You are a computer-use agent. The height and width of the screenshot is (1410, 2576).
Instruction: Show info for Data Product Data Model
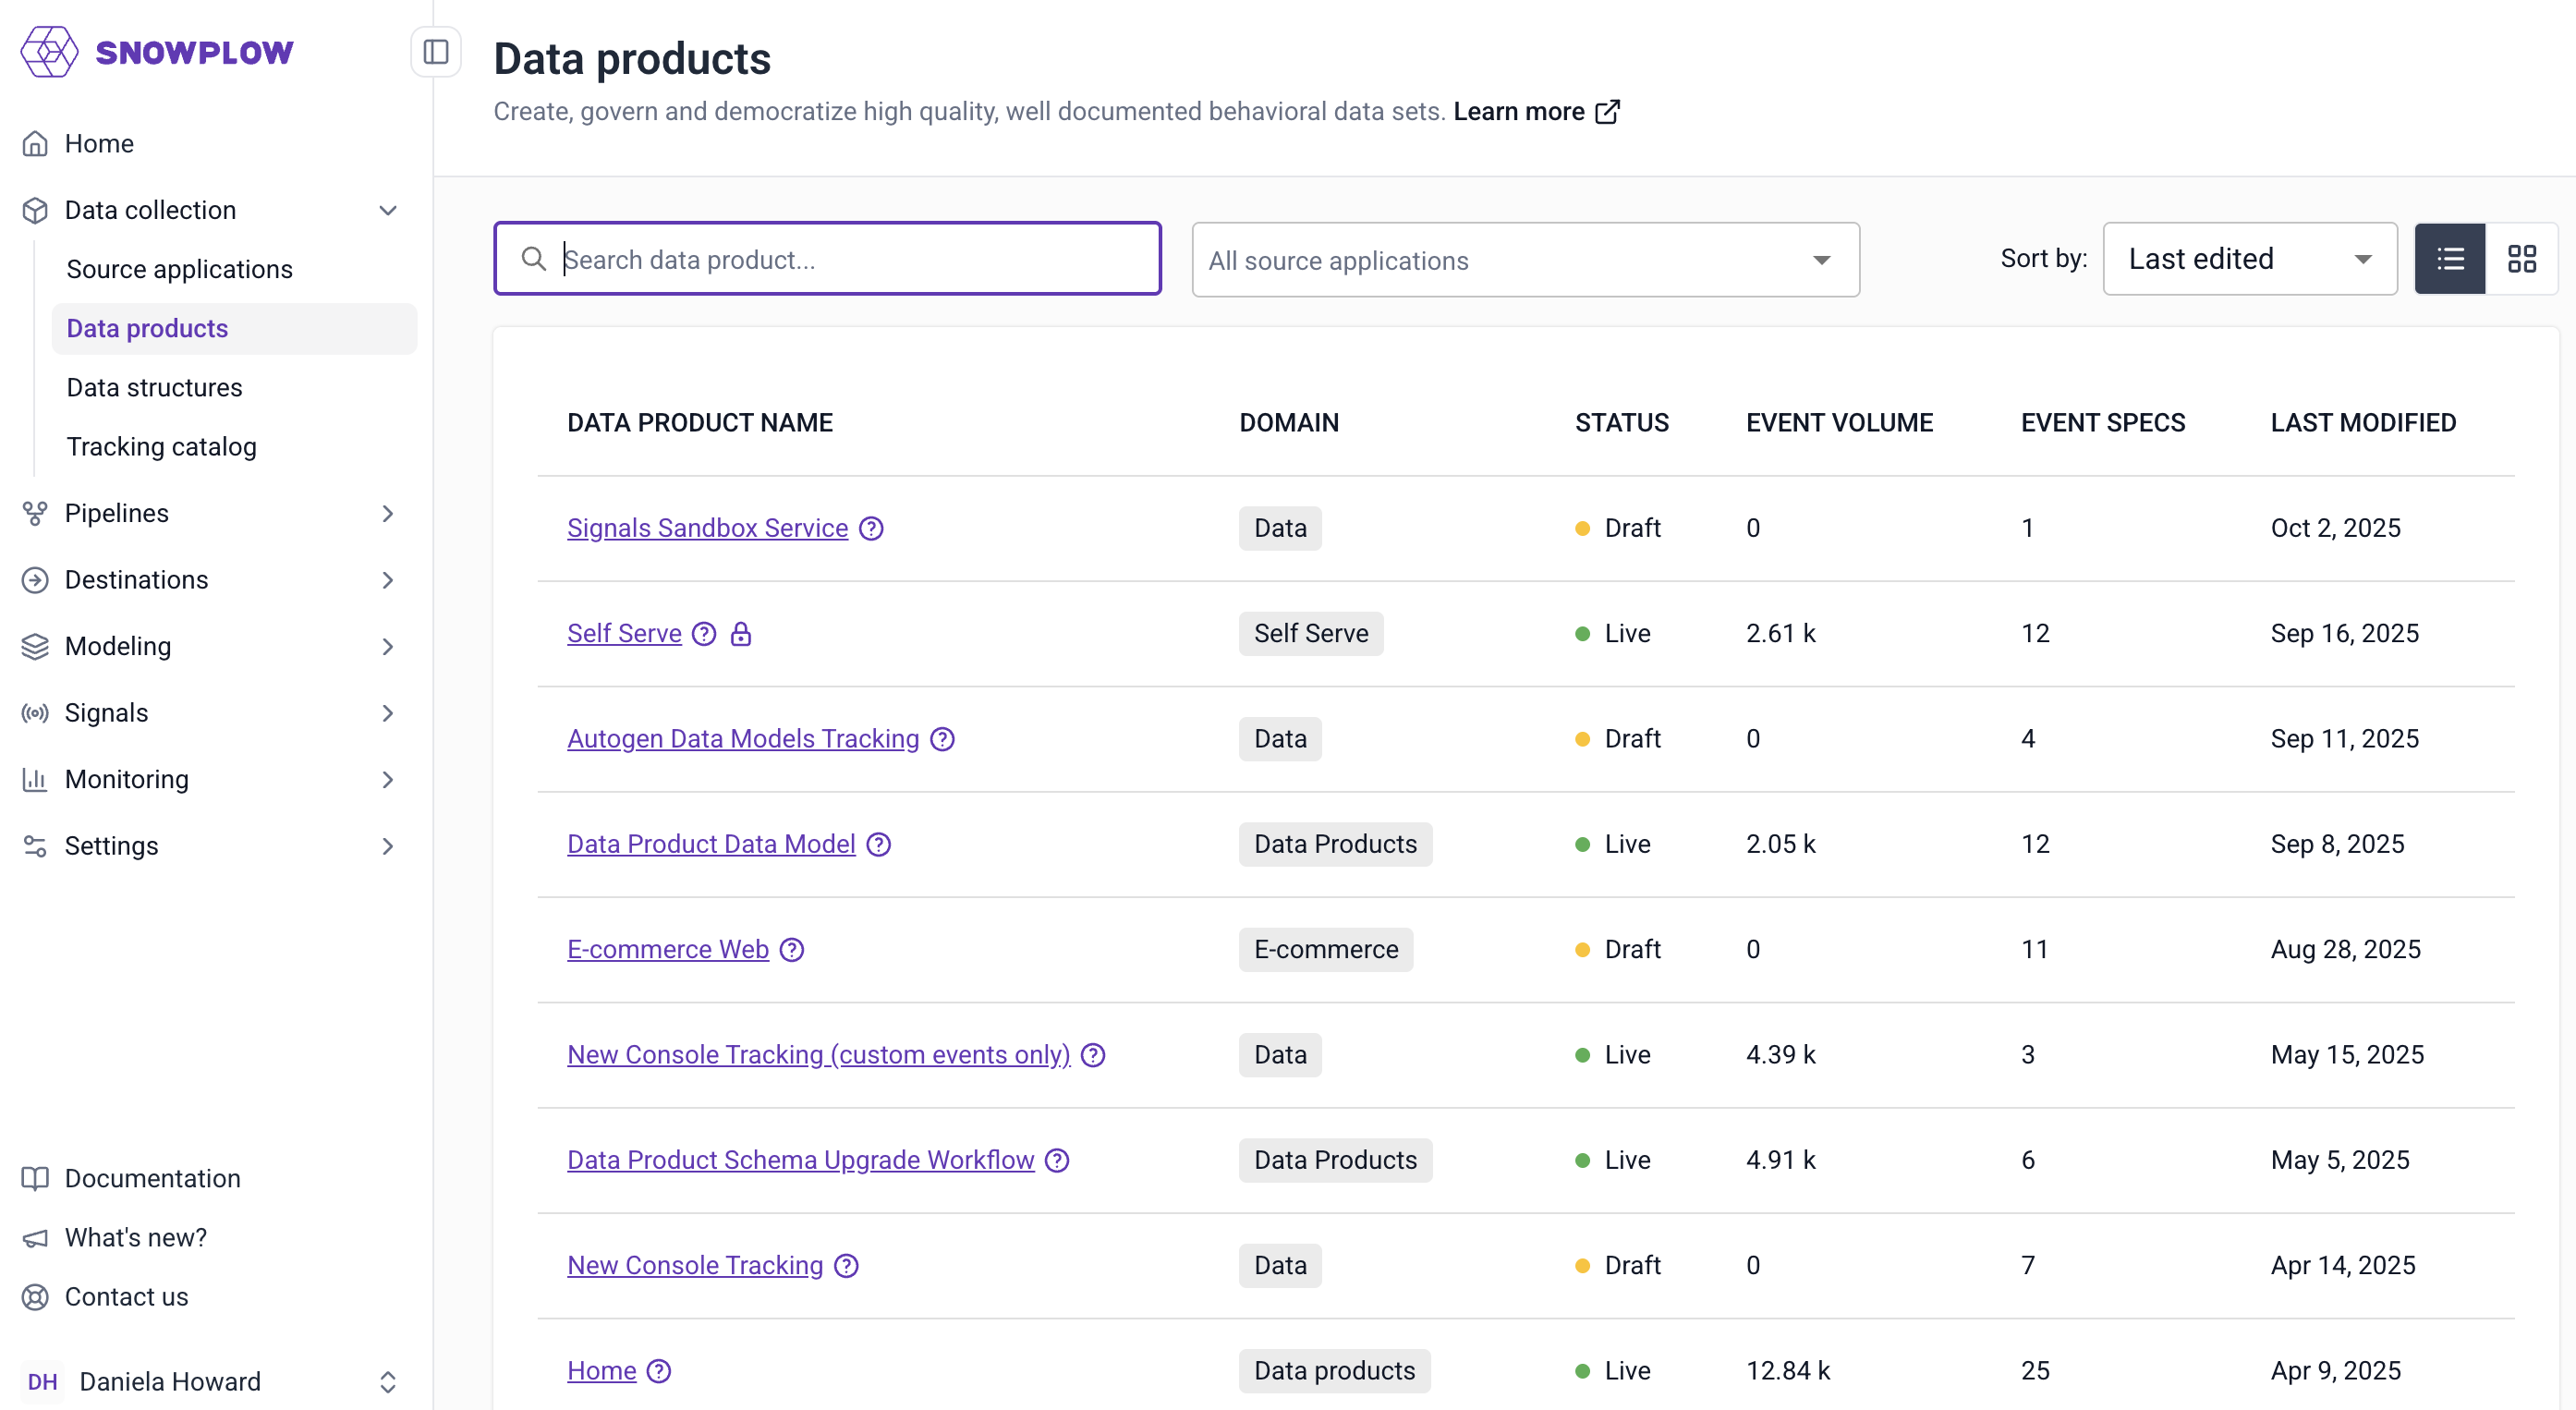(x=878, y=844)
